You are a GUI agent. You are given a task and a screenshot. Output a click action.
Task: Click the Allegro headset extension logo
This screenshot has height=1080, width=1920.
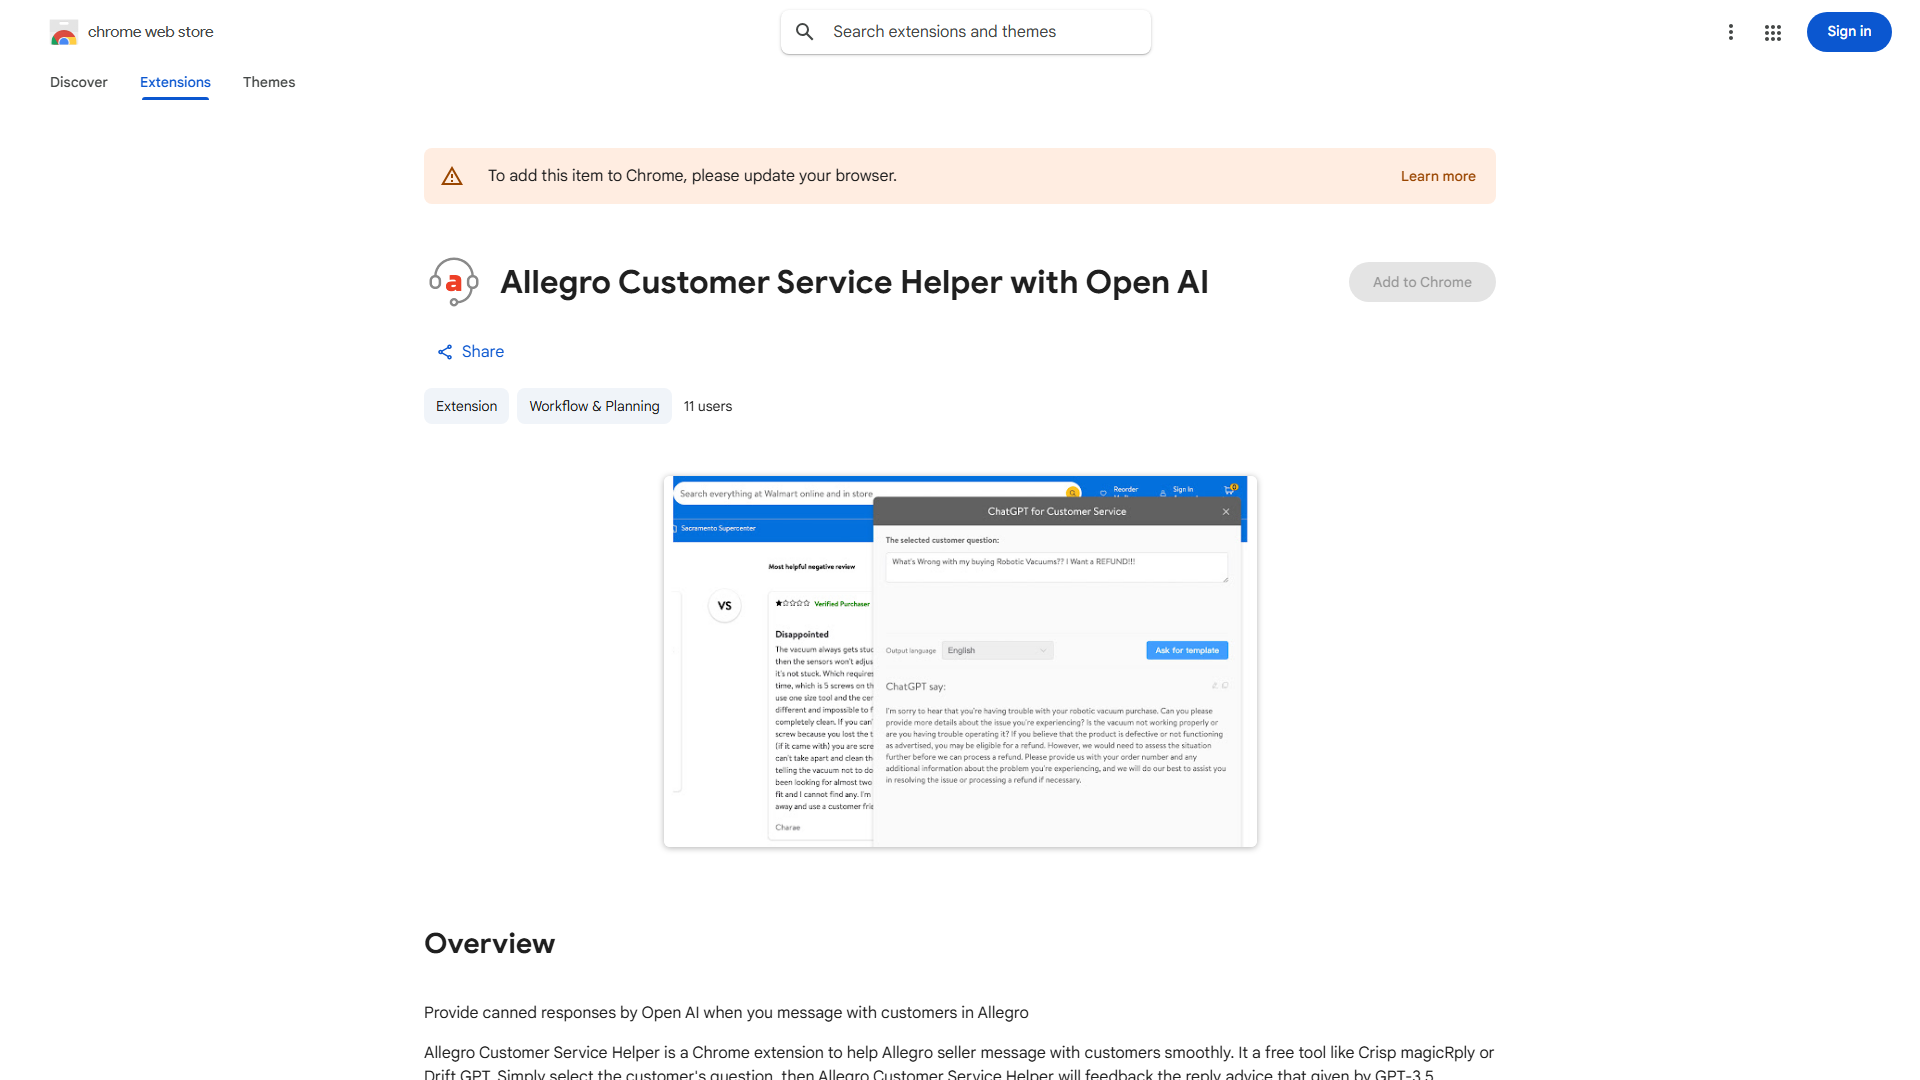(453, 281)
